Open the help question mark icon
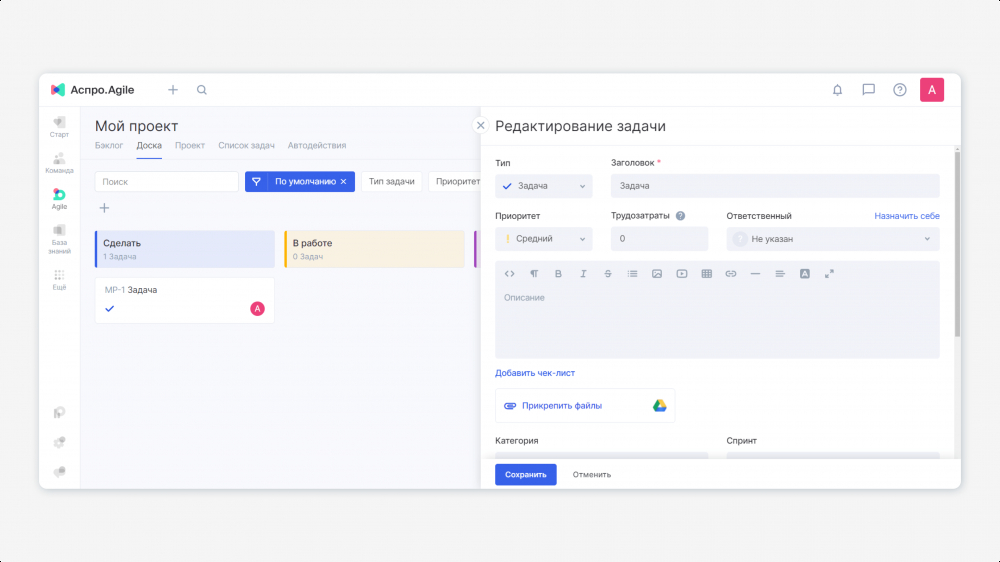Image resolution: width=1000 pixels, height=562 pixels. point(900,90)
